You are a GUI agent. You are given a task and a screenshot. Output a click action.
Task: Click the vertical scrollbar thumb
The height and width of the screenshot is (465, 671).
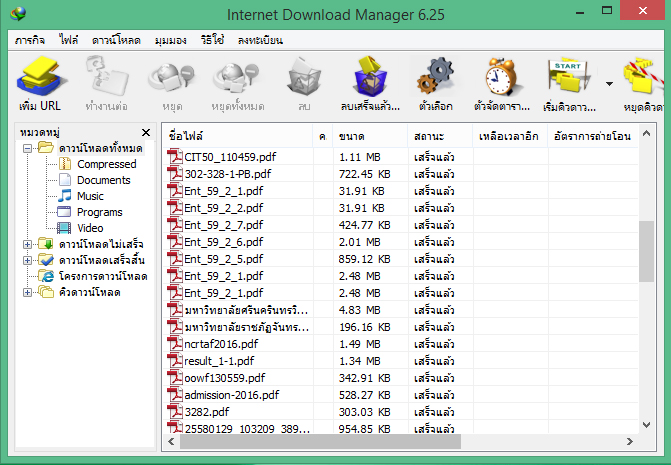coord(647,251)
